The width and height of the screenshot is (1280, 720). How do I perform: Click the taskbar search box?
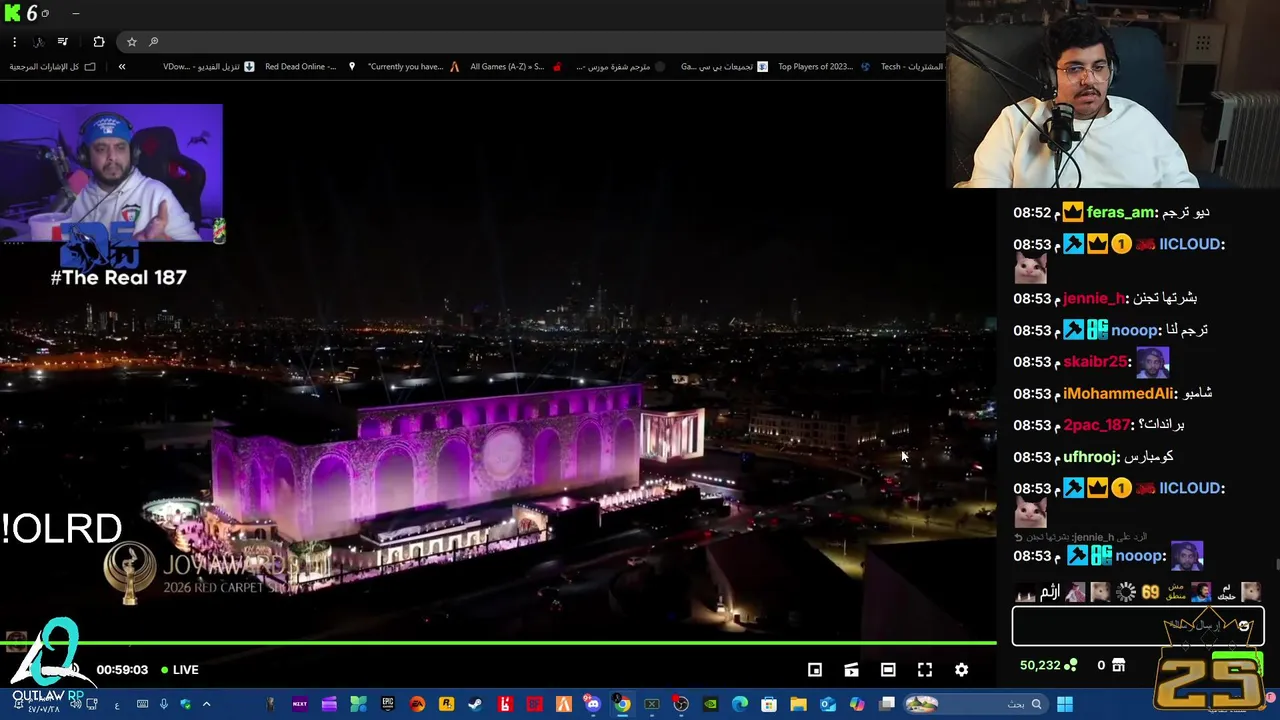click(x=977, y=704)
